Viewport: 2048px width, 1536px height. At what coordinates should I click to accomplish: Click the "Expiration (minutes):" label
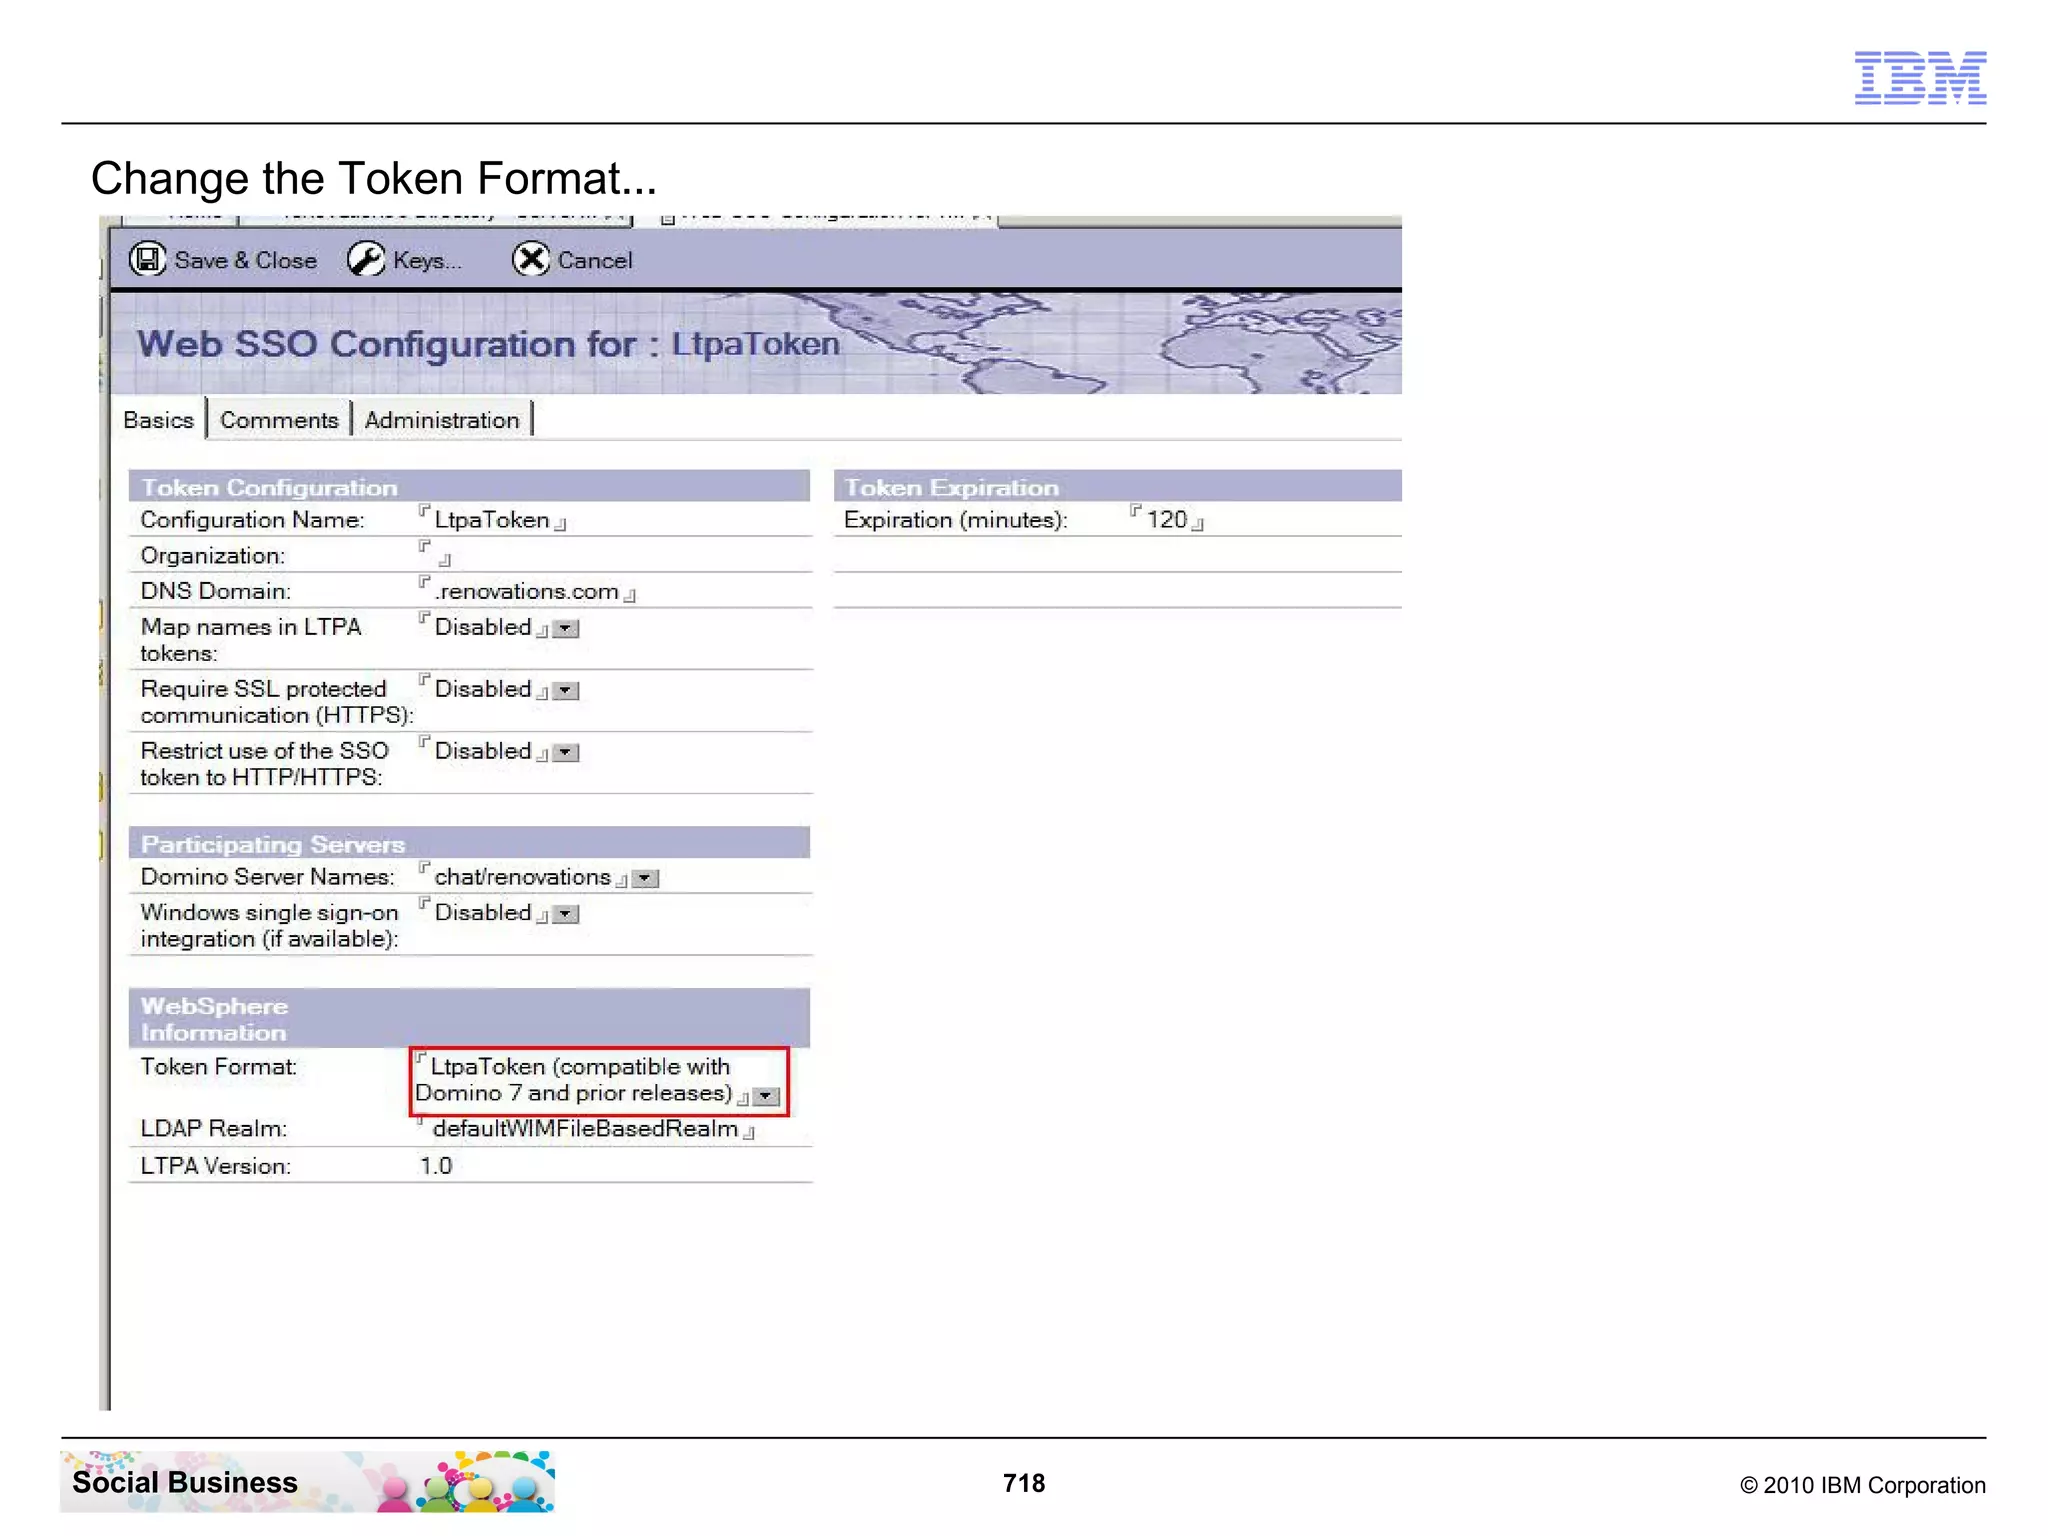coord(956,520)
